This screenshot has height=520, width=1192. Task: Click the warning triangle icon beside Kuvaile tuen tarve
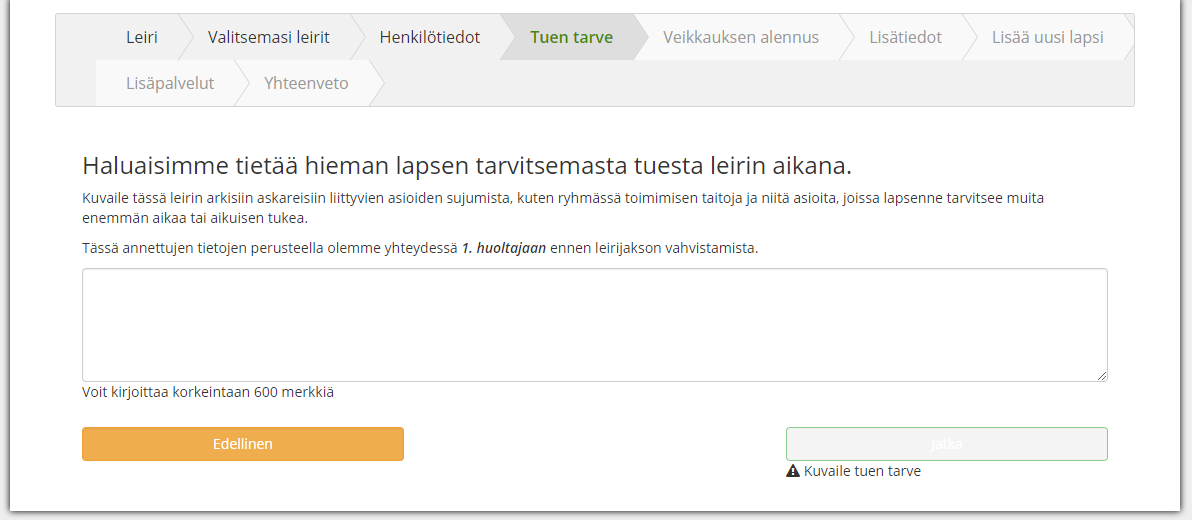coord(793,471)
